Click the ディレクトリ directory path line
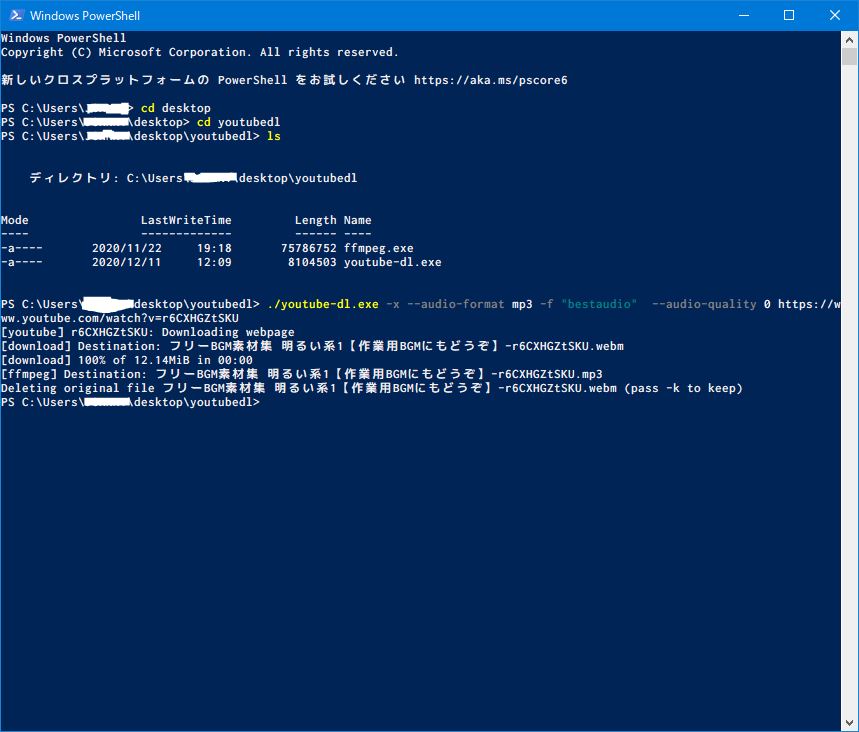This screenshot has width=859, height=732. pos(193,178)
